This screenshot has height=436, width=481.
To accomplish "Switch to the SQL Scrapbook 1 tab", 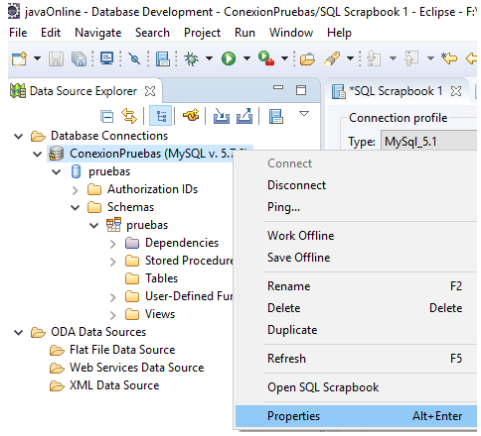I will (x=395, y=91).
